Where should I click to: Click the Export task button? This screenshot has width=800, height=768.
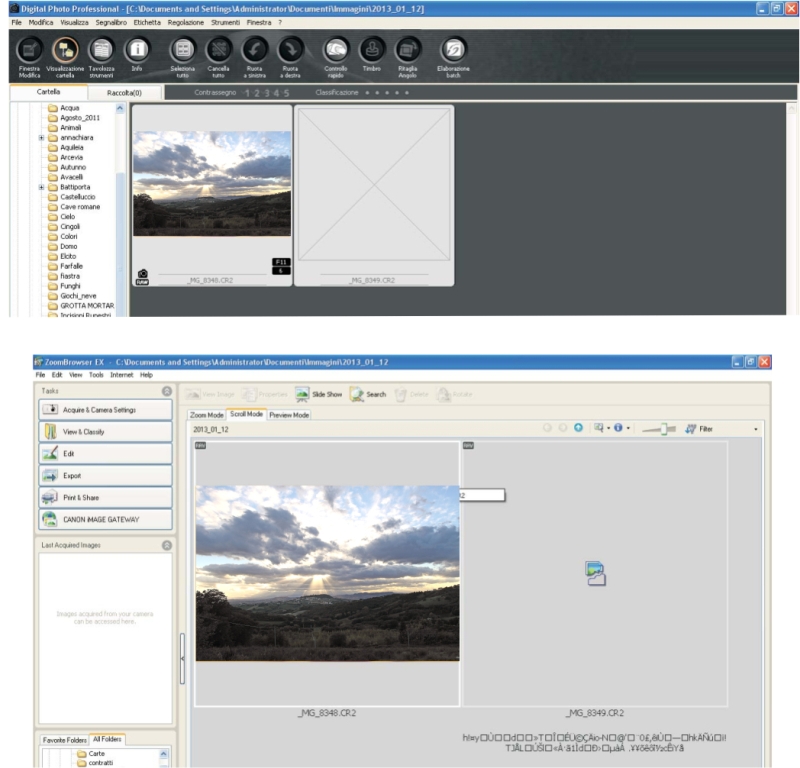click(106, 476)
